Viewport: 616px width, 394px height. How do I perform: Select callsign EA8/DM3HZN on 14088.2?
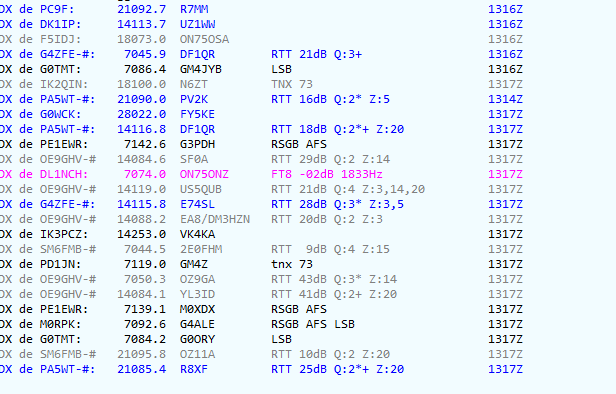coord(215,219)
